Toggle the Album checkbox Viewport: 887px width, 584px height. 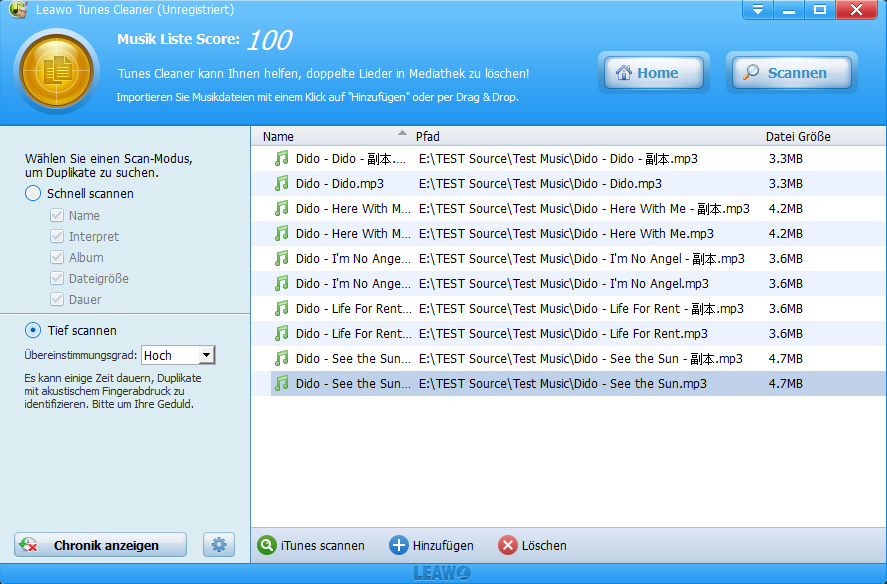(x=57, y=257)
